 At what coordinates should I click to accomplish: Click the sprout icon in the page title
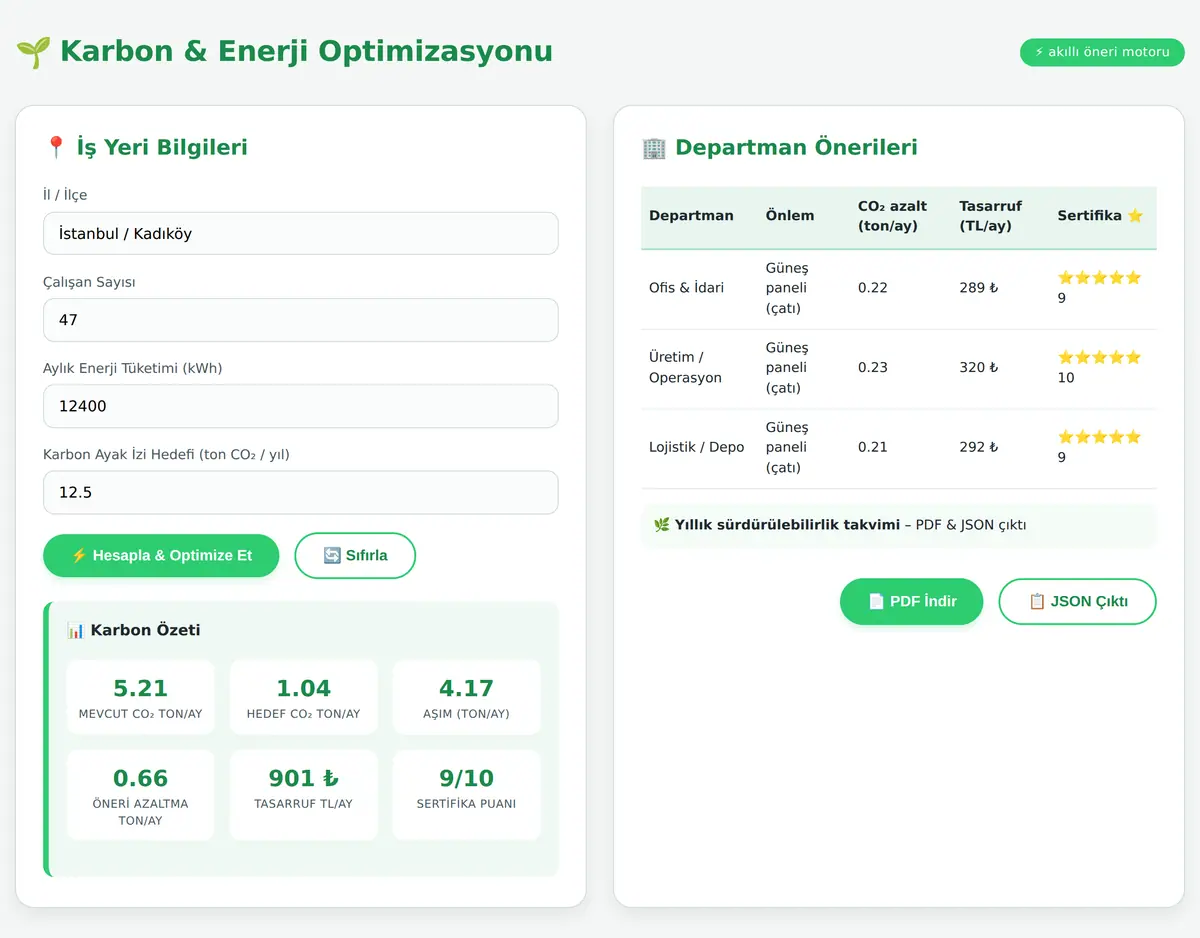coord(33,52)
